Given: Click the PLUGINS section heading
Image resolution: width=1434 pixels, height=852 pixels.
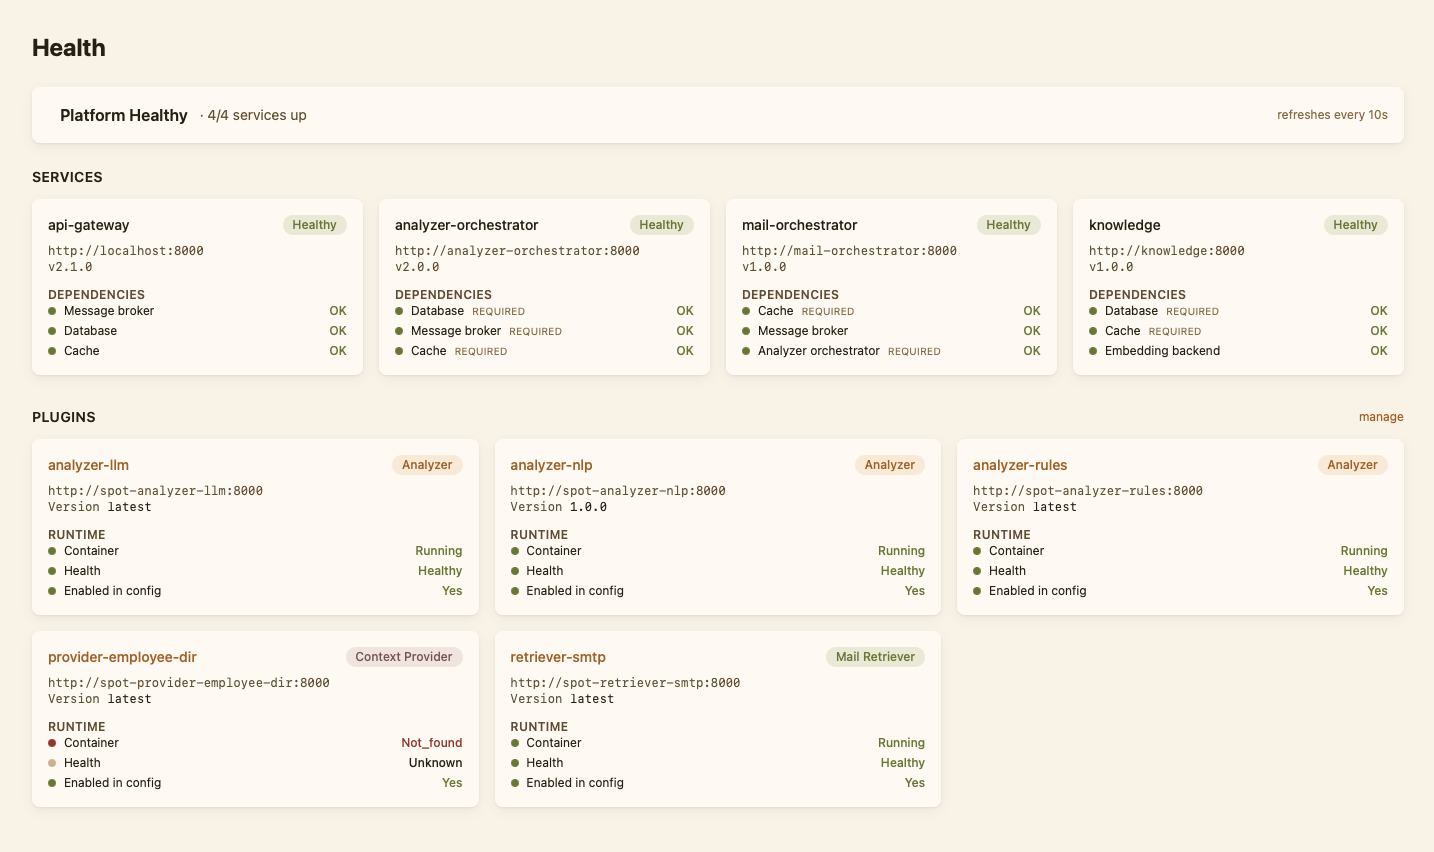Looking at the screenshot, I should coord(64,417).
